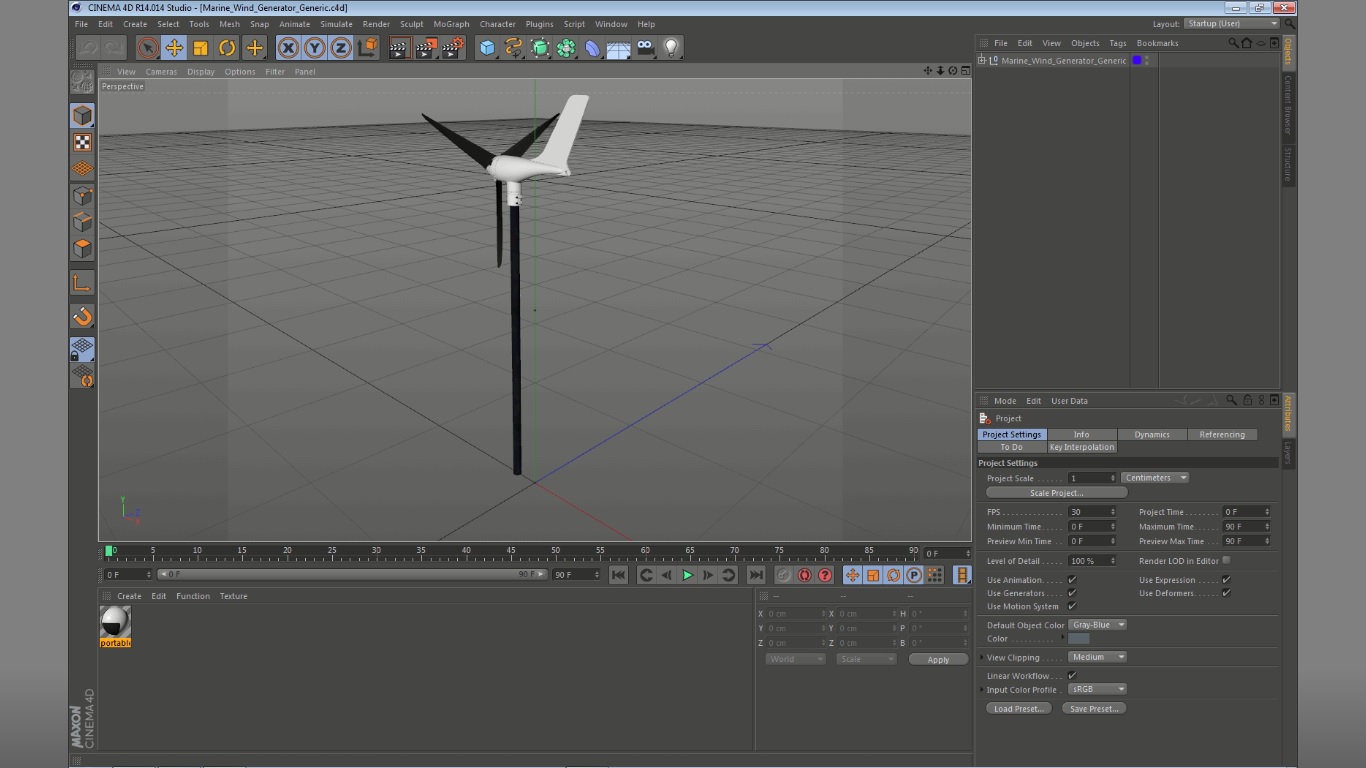Add a Floor environment object
The image size is (1366, 768).
tap(619, 47)
